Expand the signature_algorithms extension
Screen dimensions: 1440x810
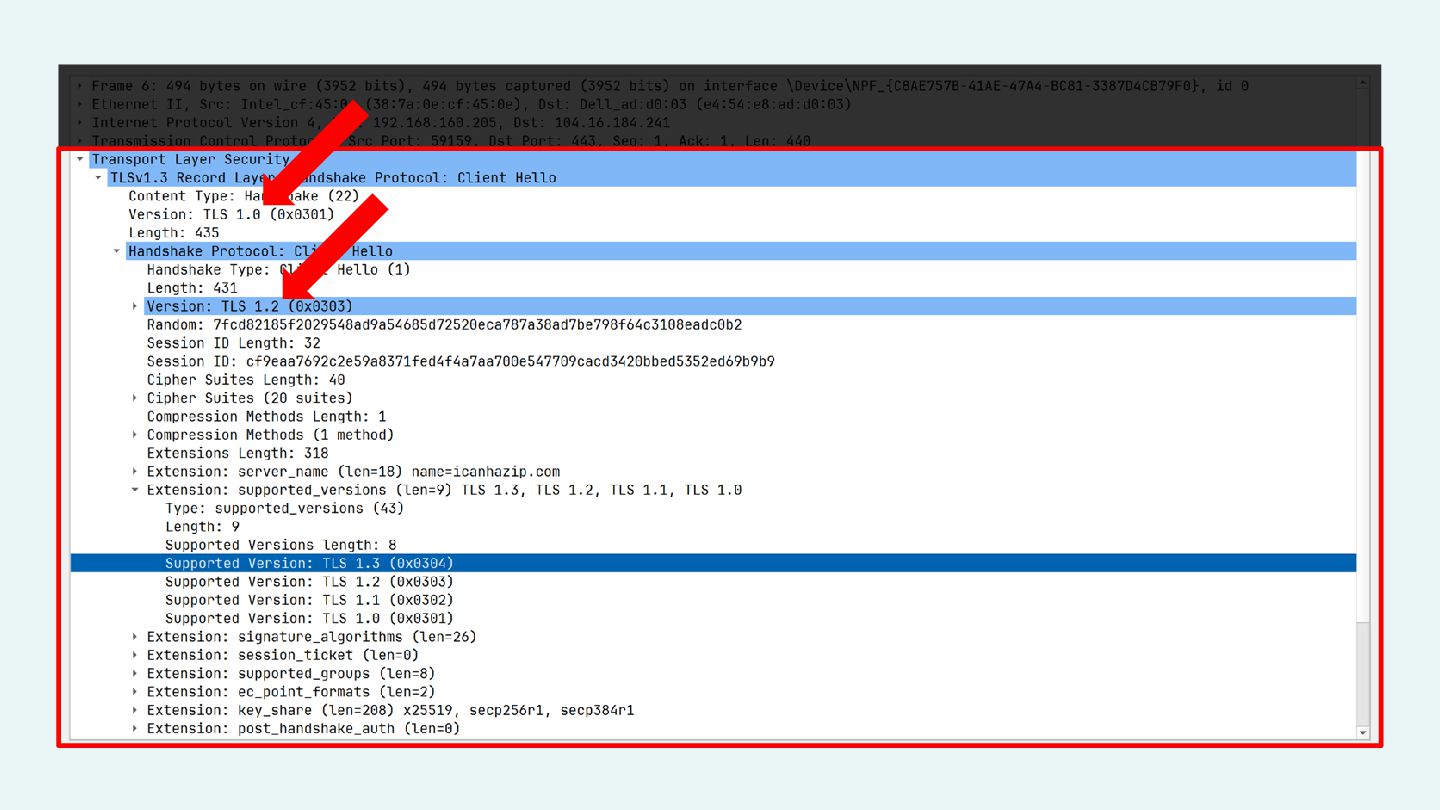click(x=136, y=637)
